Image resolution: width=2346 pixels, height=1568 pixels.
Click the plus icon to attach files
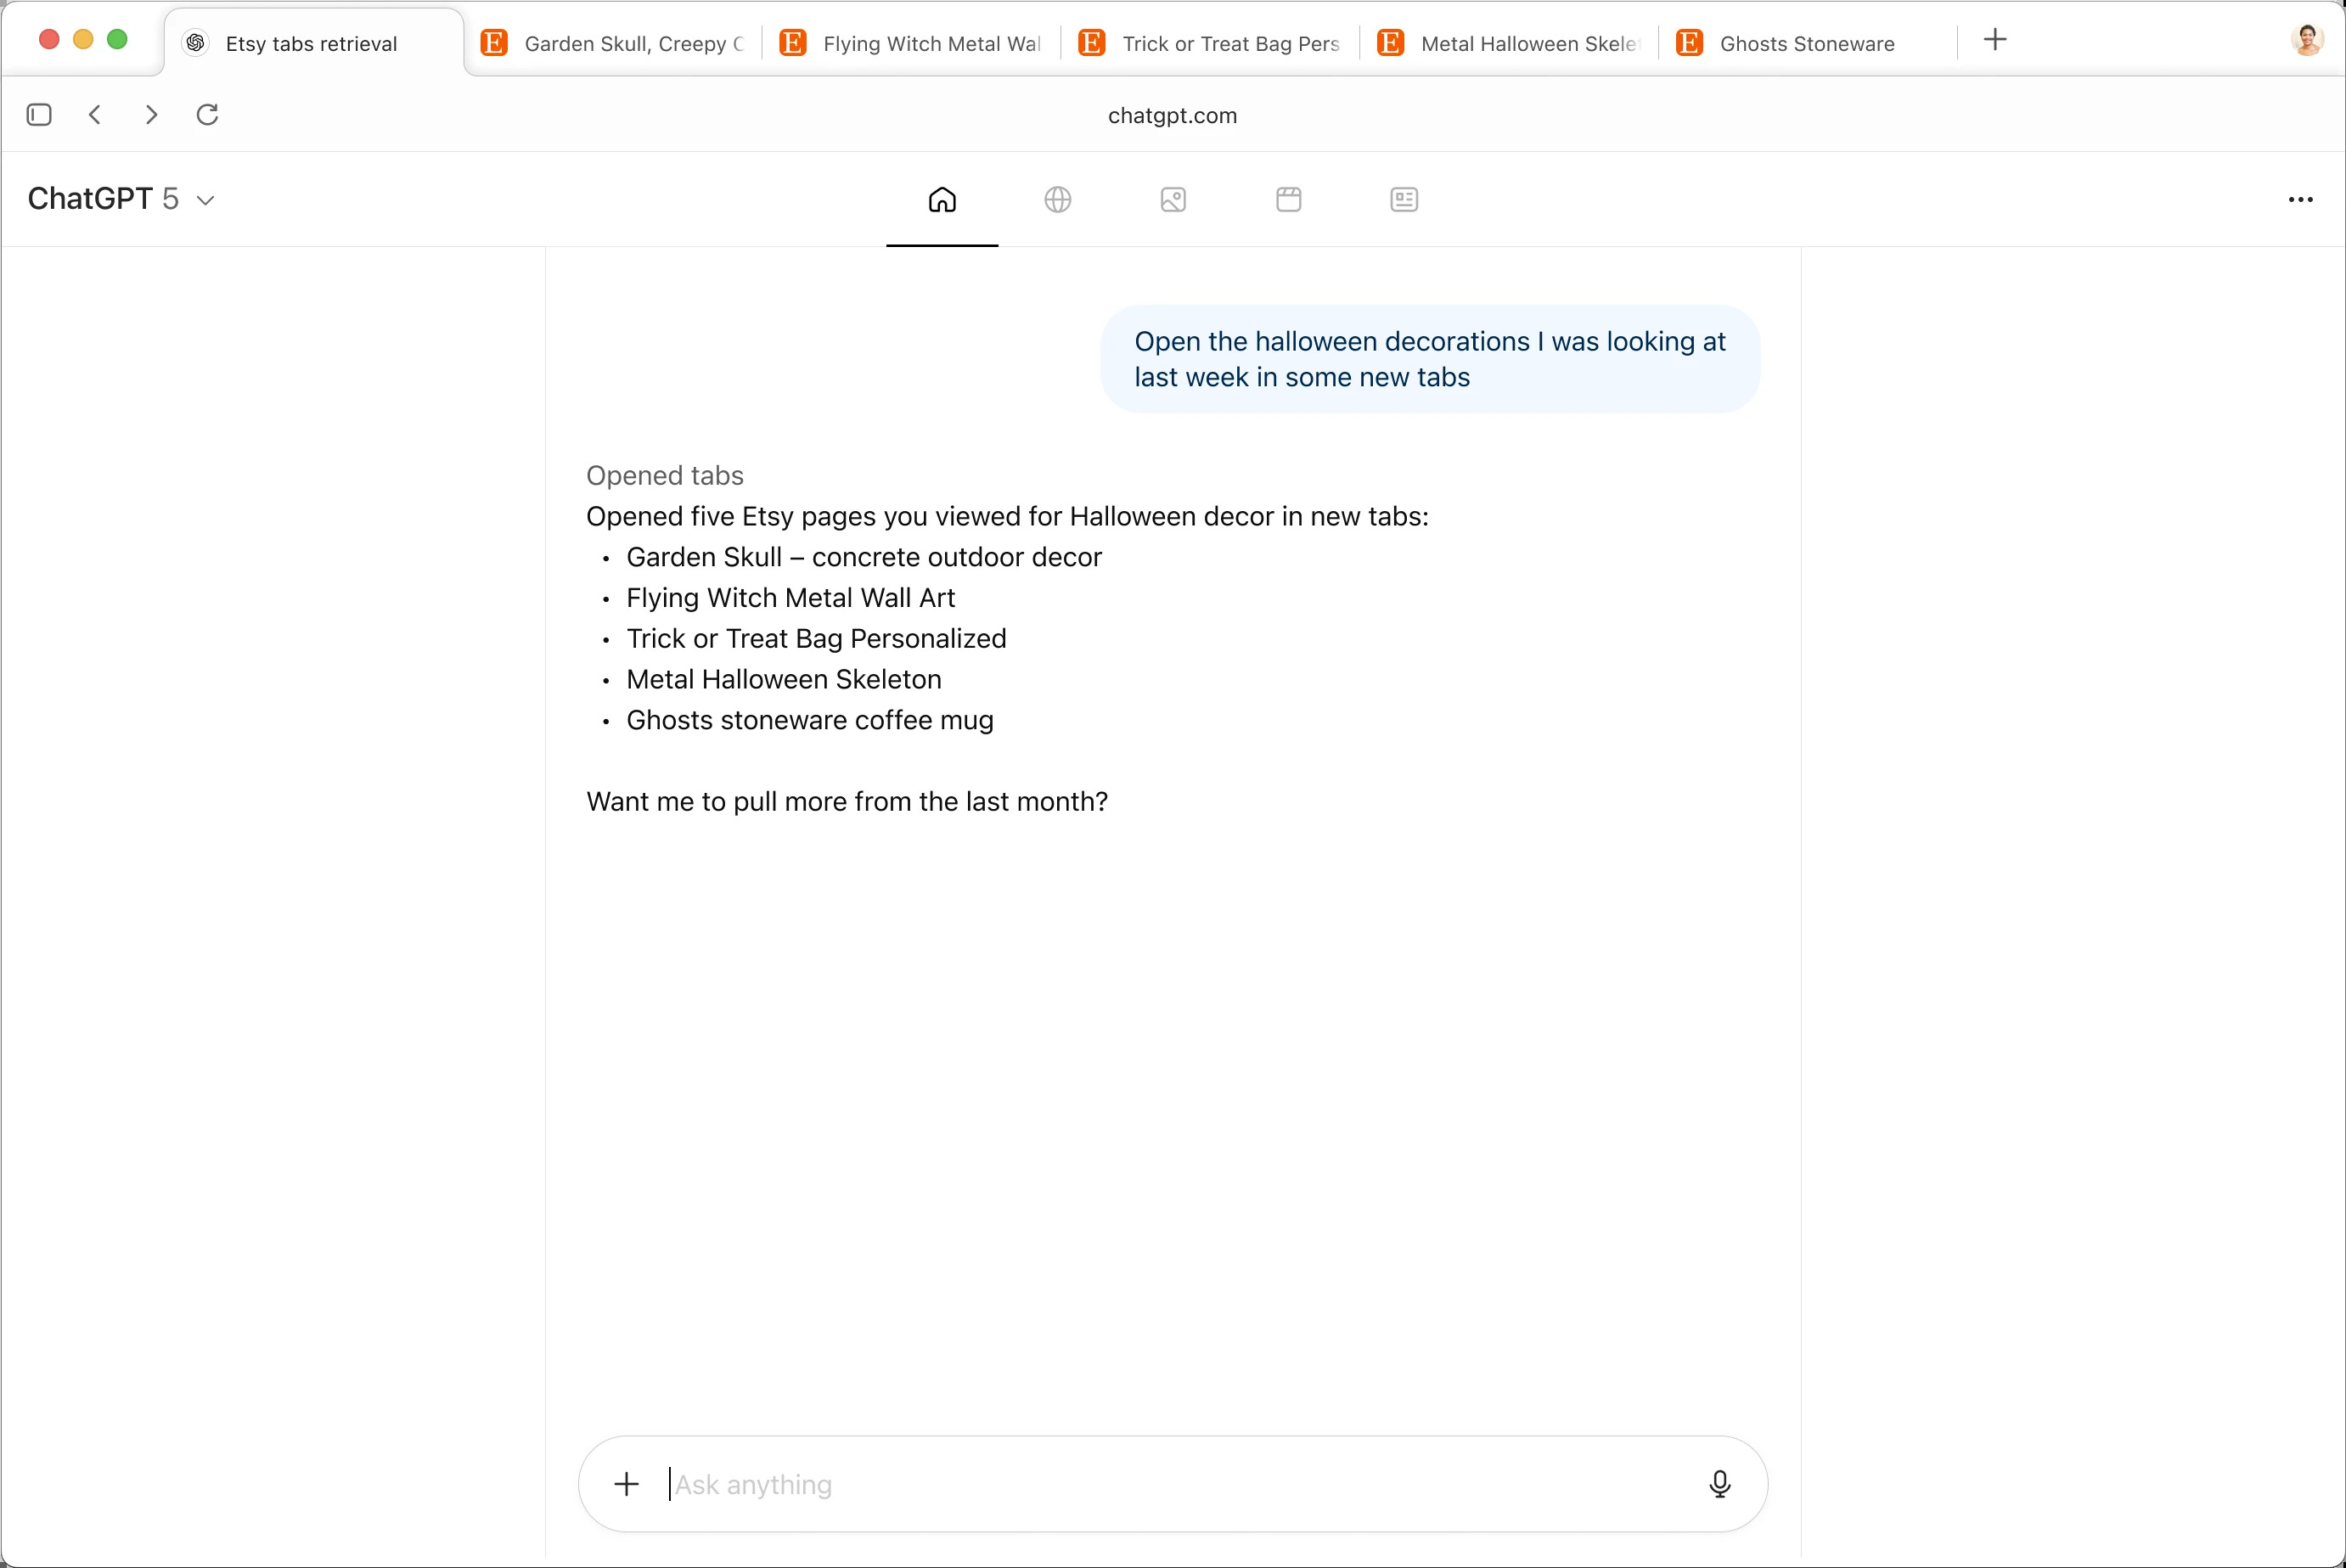pyautogui.click(x=626, y=1484)
